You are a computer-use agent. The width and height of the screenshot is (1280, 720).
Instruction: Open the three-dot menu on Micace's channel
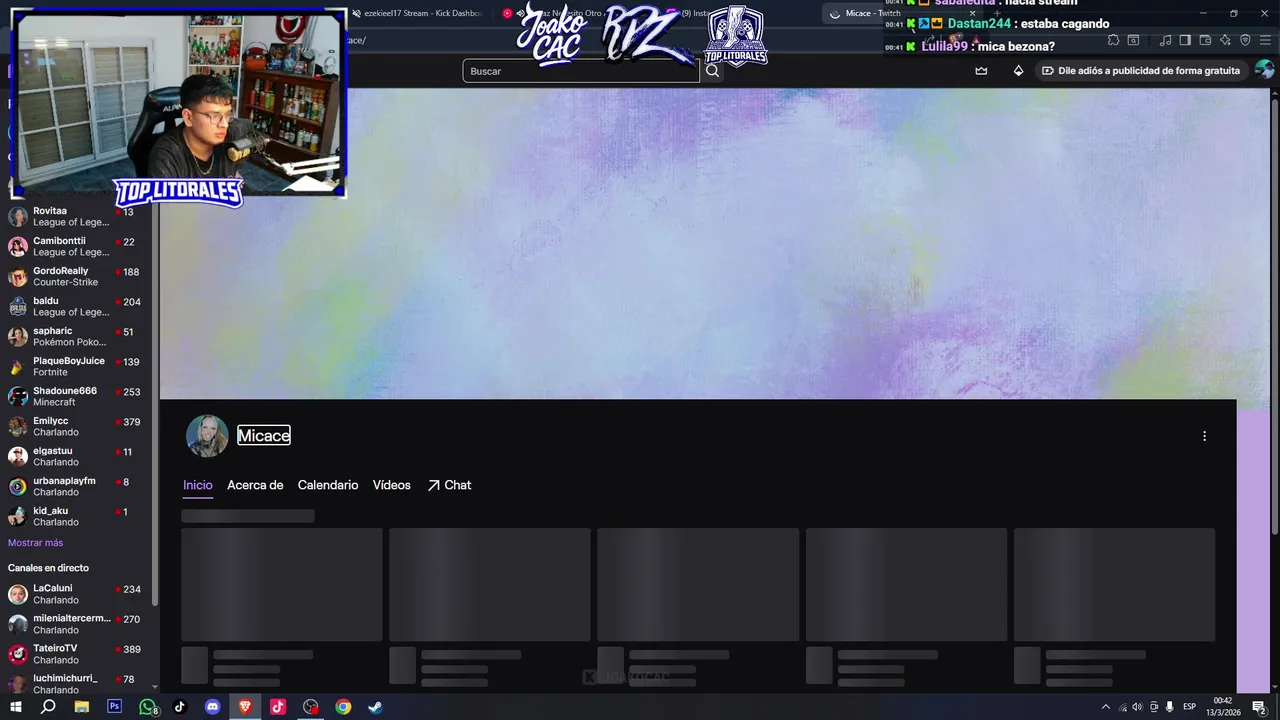[1204, 436]
